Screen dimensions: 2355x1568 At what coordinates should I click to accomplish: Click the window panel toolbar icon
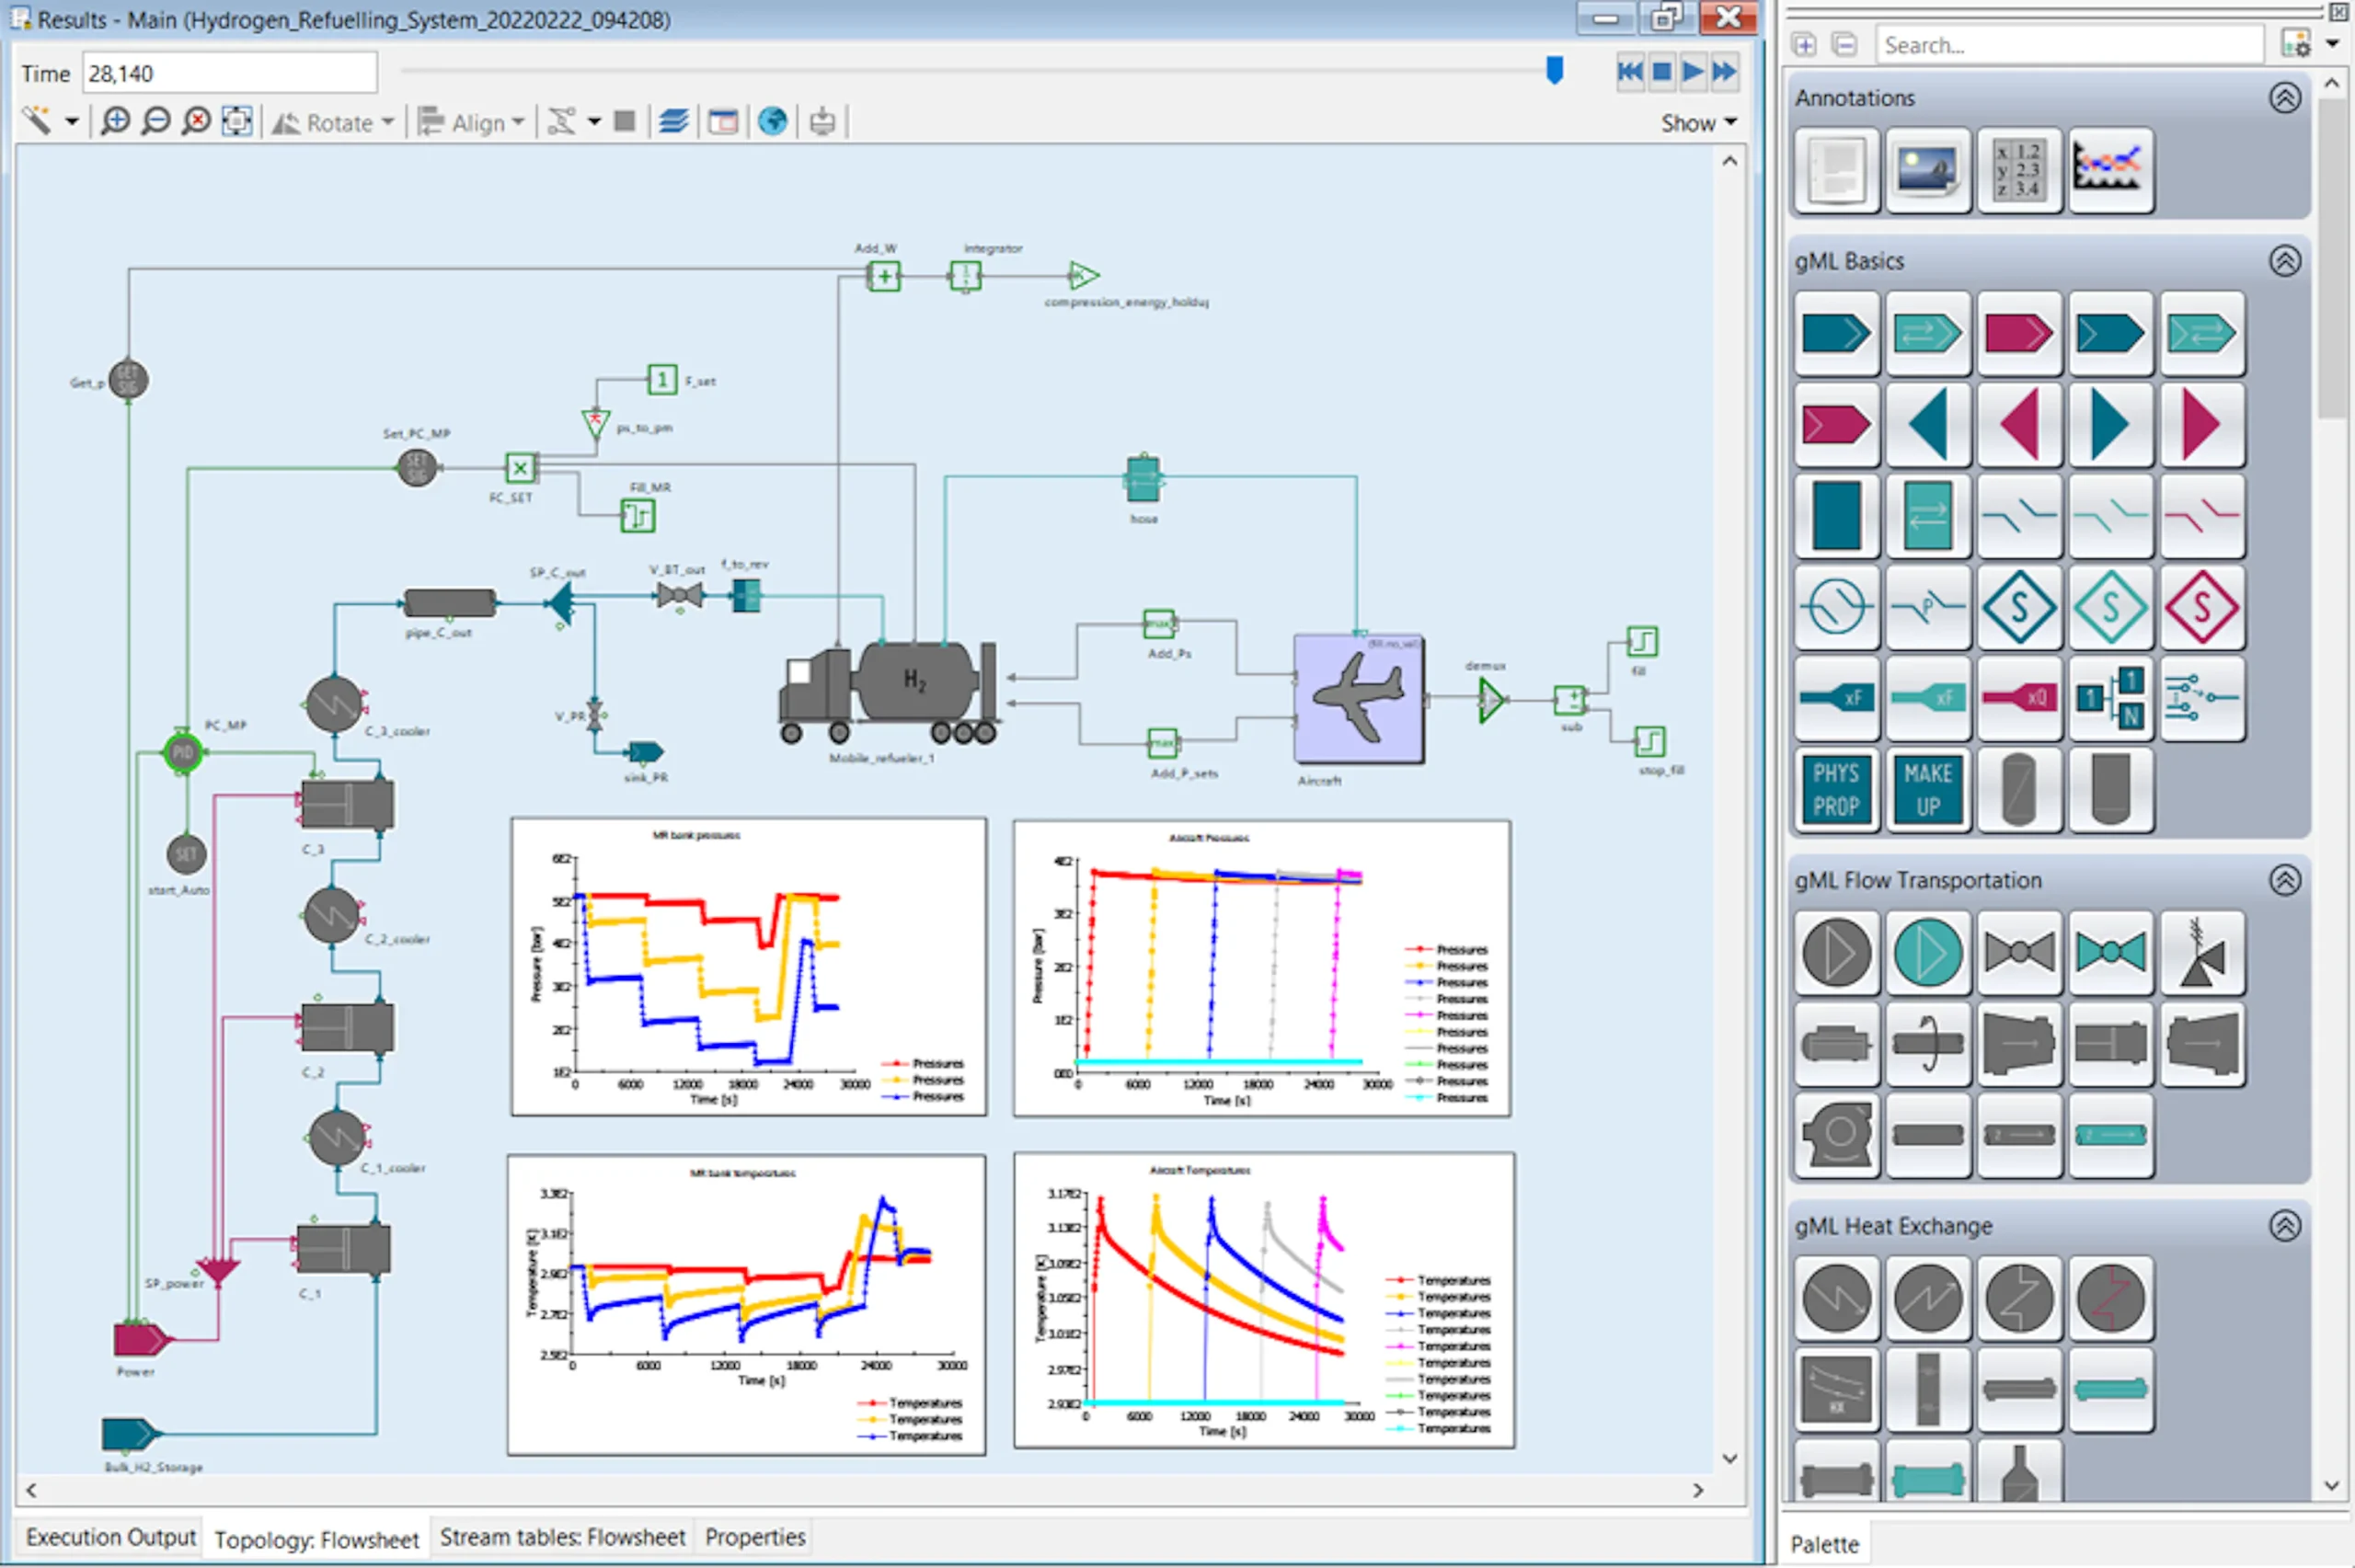click(722, 122)
